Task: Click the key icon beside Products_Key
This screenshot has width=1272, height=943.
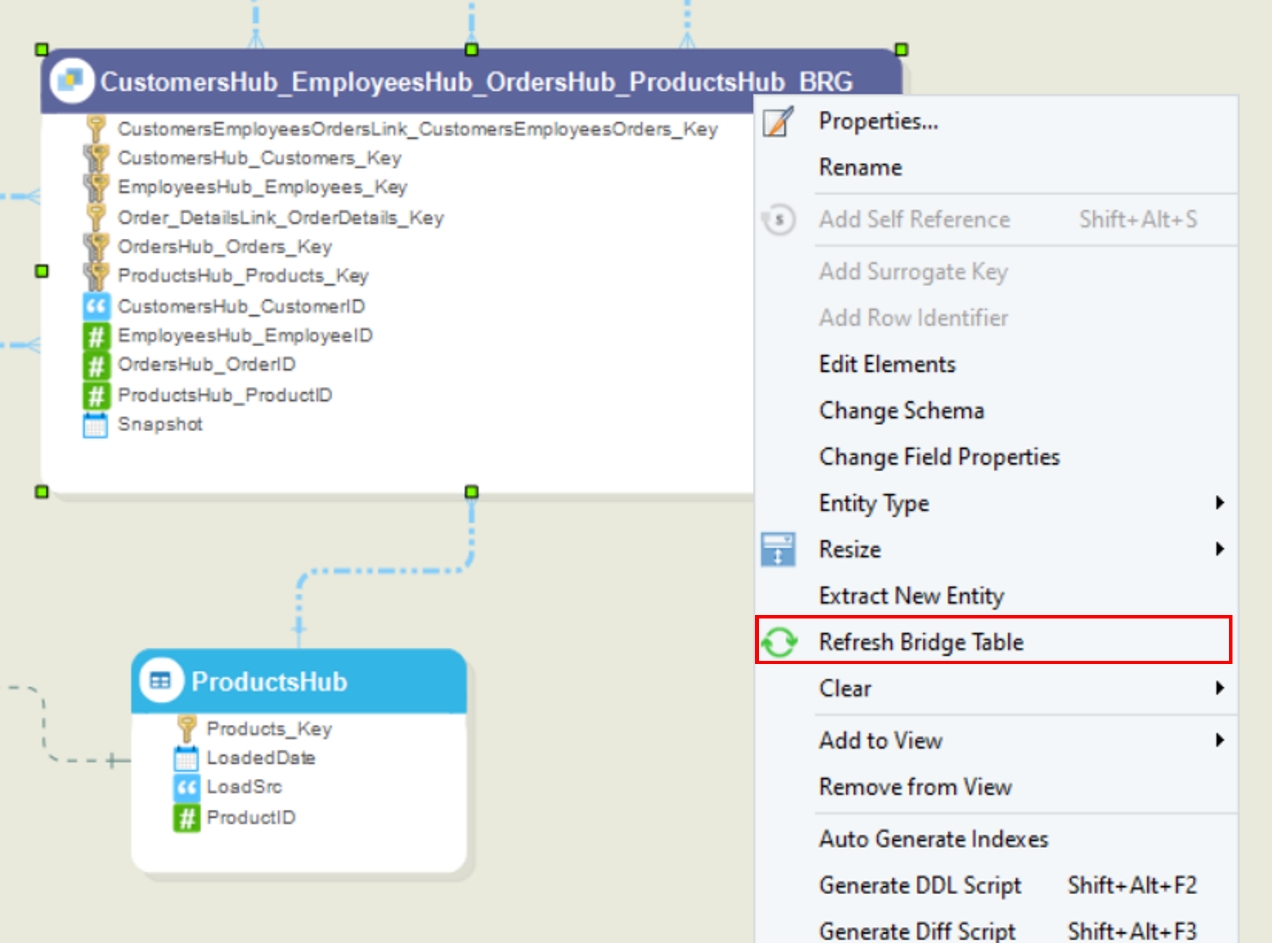Action: 186,729
